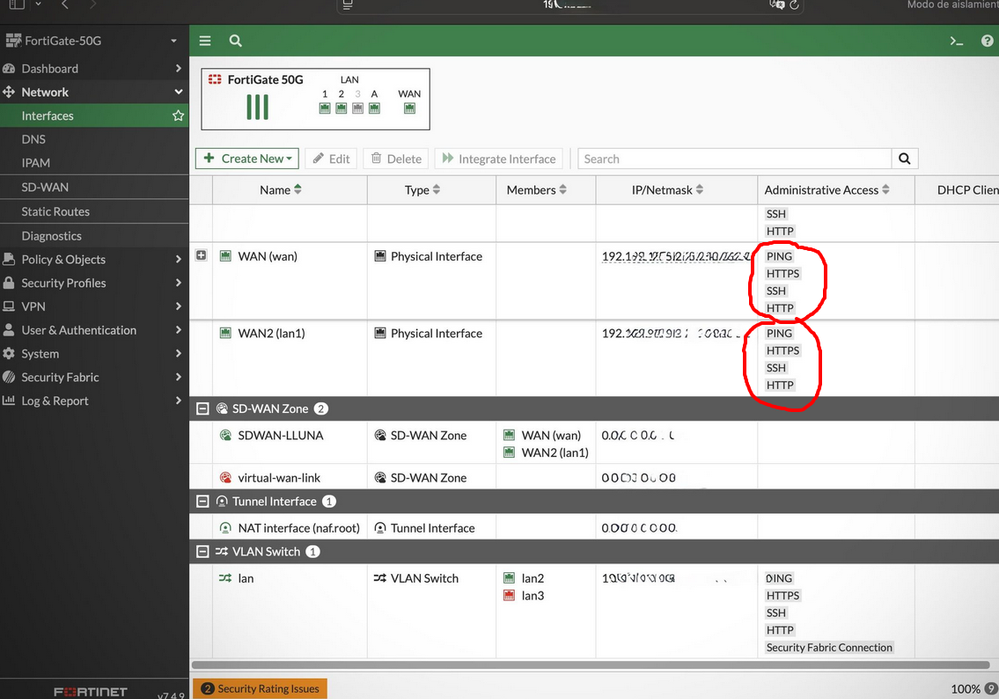Click the WAN port icon in faceplate
The image size is (999, 699).
[x=409, y=108]
